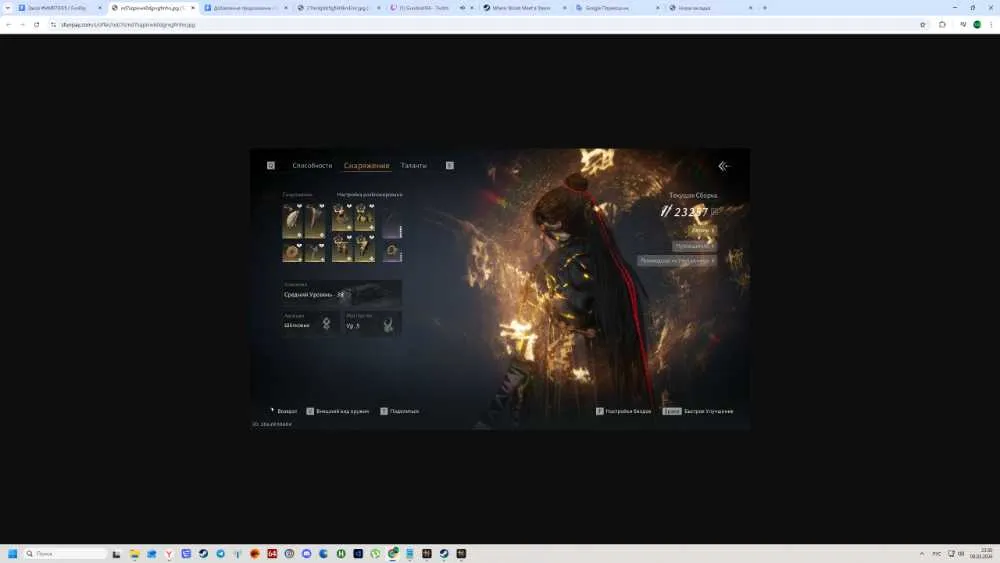Select the second weapon slot in top row
Viewport: 1000px width, 563px height.
coord(314,220)
